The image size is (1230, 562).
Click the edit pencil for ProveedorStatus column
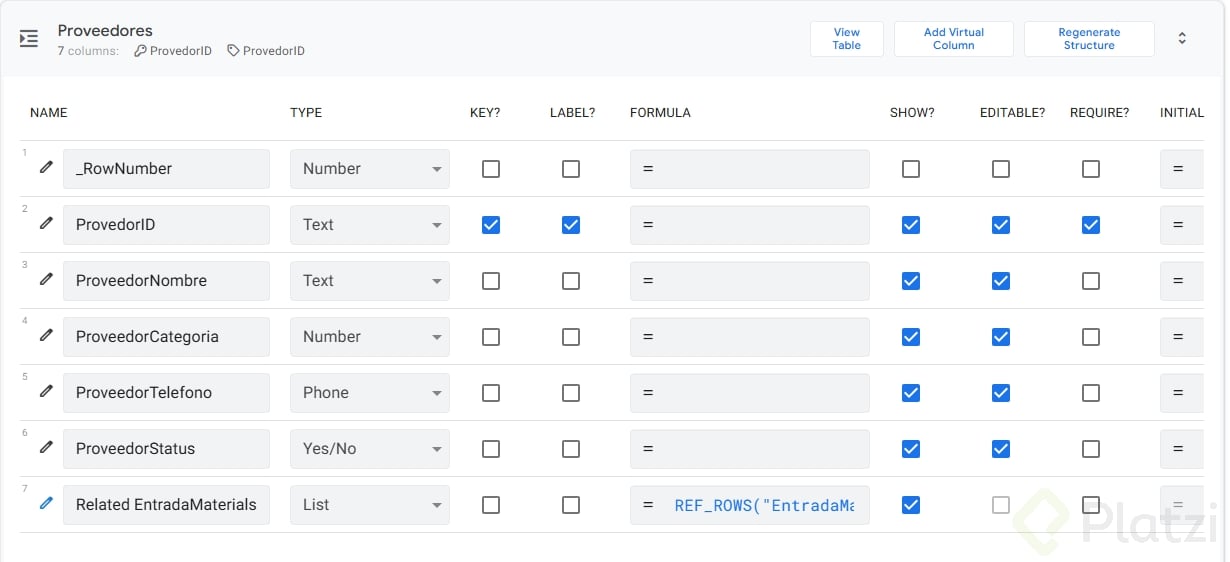[x=46, y=448]
